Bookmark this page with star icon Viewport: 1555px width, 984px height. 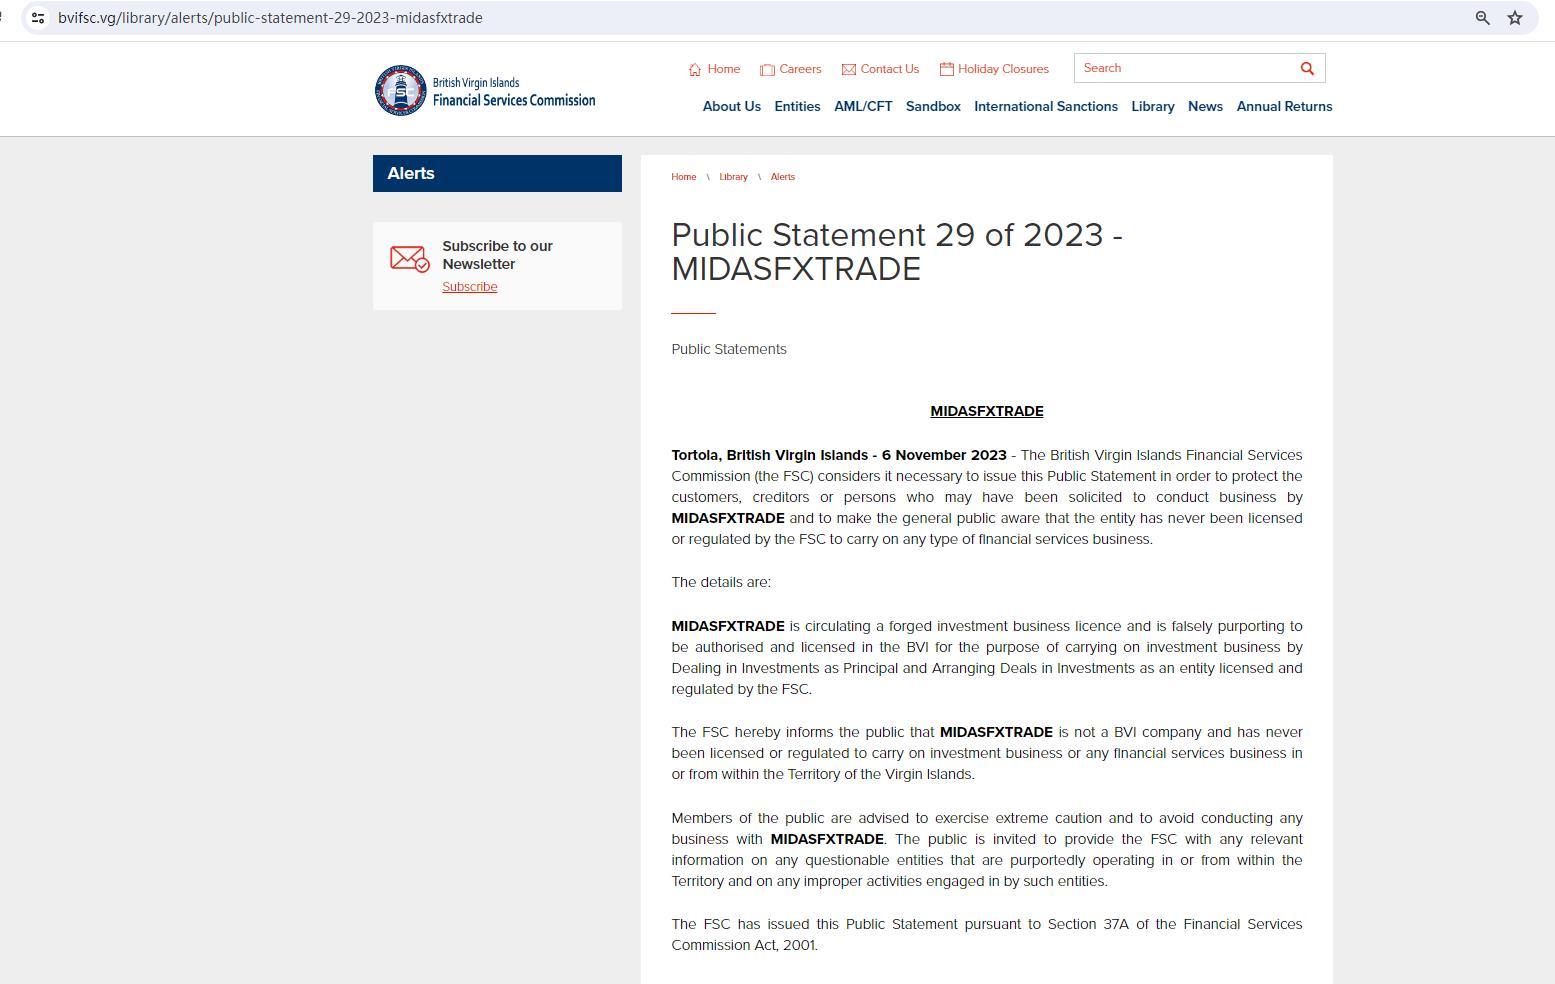1514,18
